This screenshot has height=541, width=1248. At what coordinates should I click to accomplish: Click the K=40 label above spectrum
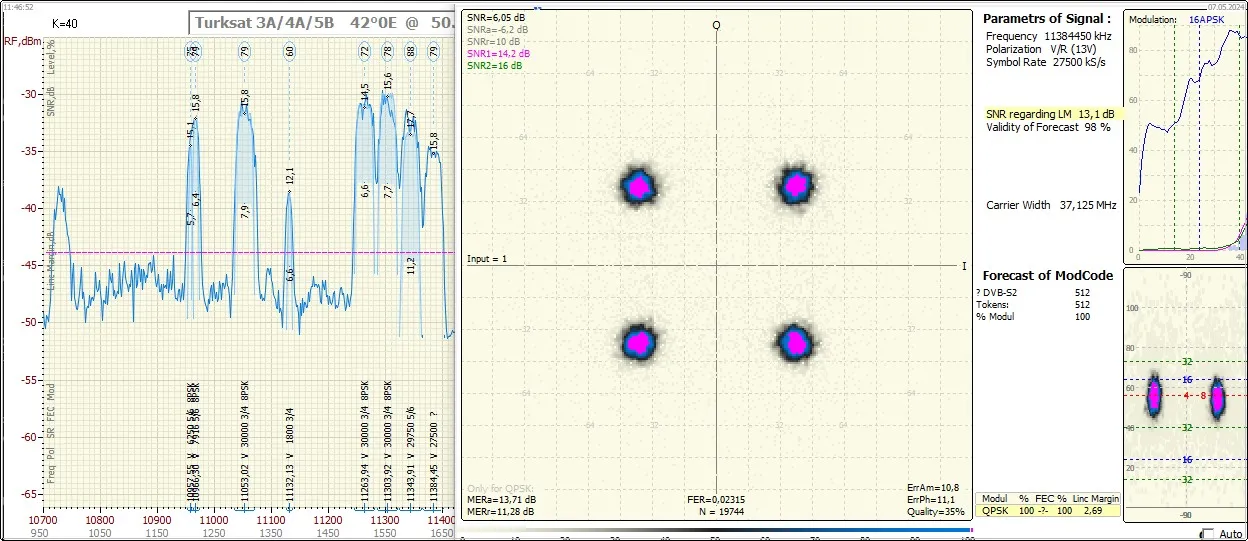point(65,23)
